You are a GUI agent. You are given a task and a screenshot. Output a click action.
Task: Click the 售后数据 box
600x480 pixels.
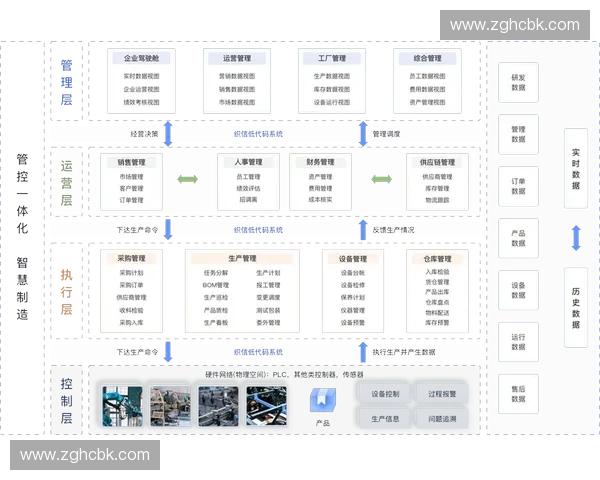pyautogui.click(x=517, y=392)
